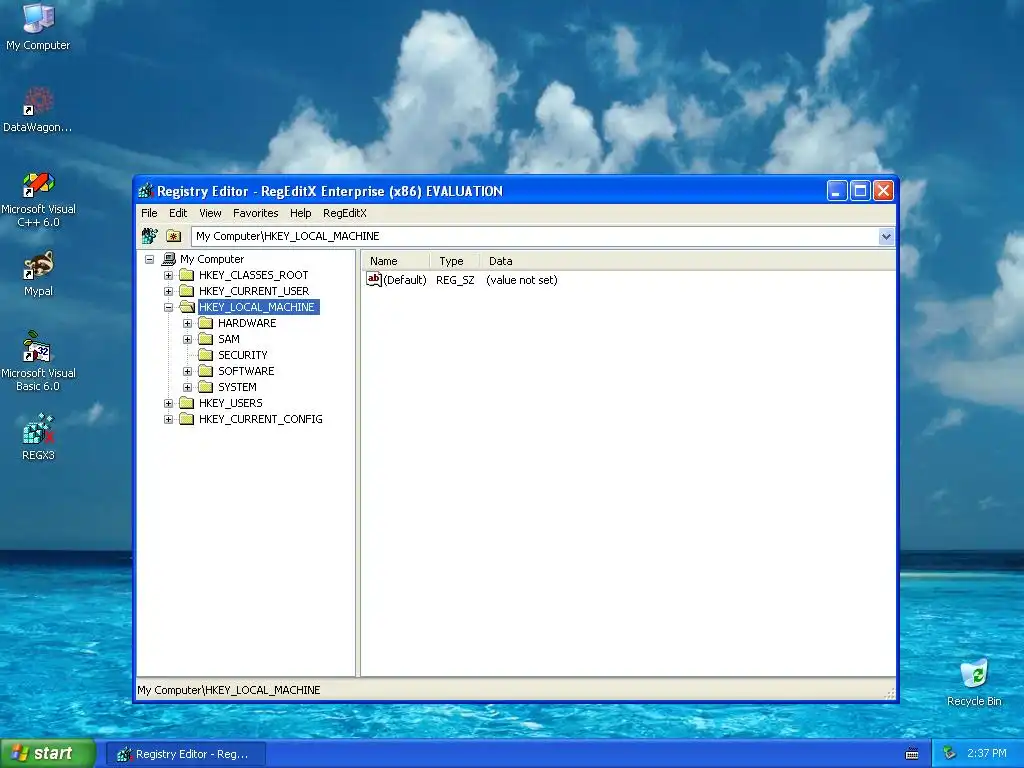The image size is (1024, 768).
Task: Select the REGX3 desktop icon
Action: (x=38, y=436)
